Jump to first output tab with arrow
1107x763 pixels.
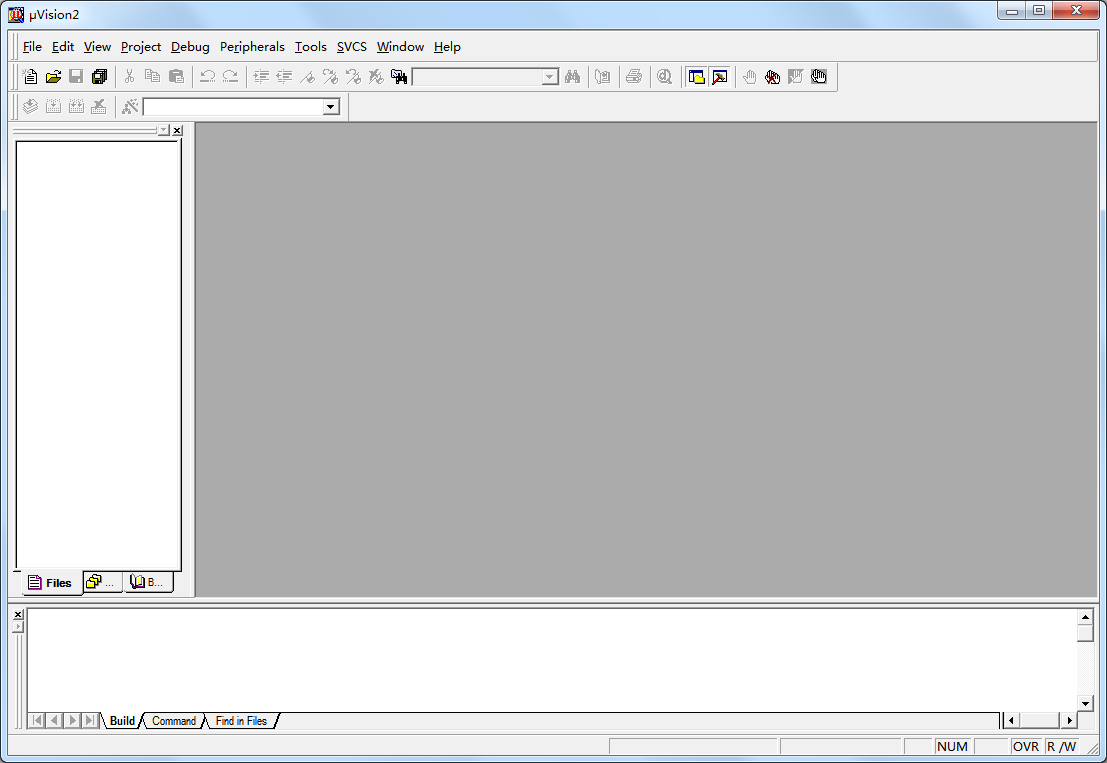tap(37, 721)
